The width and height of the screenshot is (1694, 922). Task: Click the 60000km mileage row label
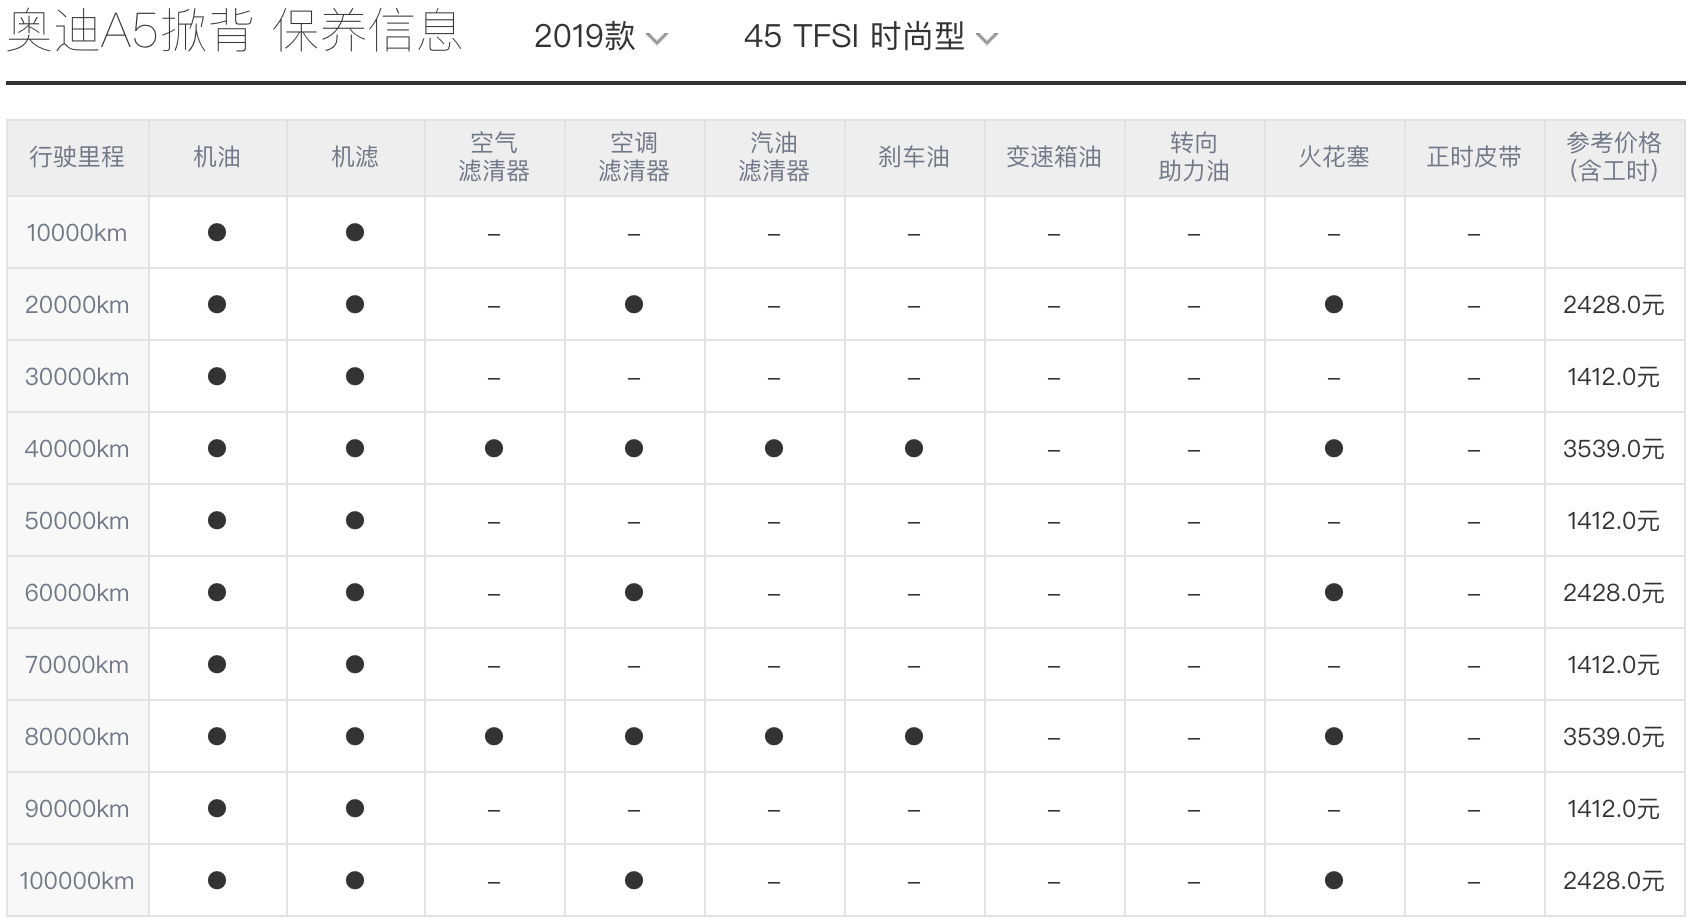[x=77, y=593]
